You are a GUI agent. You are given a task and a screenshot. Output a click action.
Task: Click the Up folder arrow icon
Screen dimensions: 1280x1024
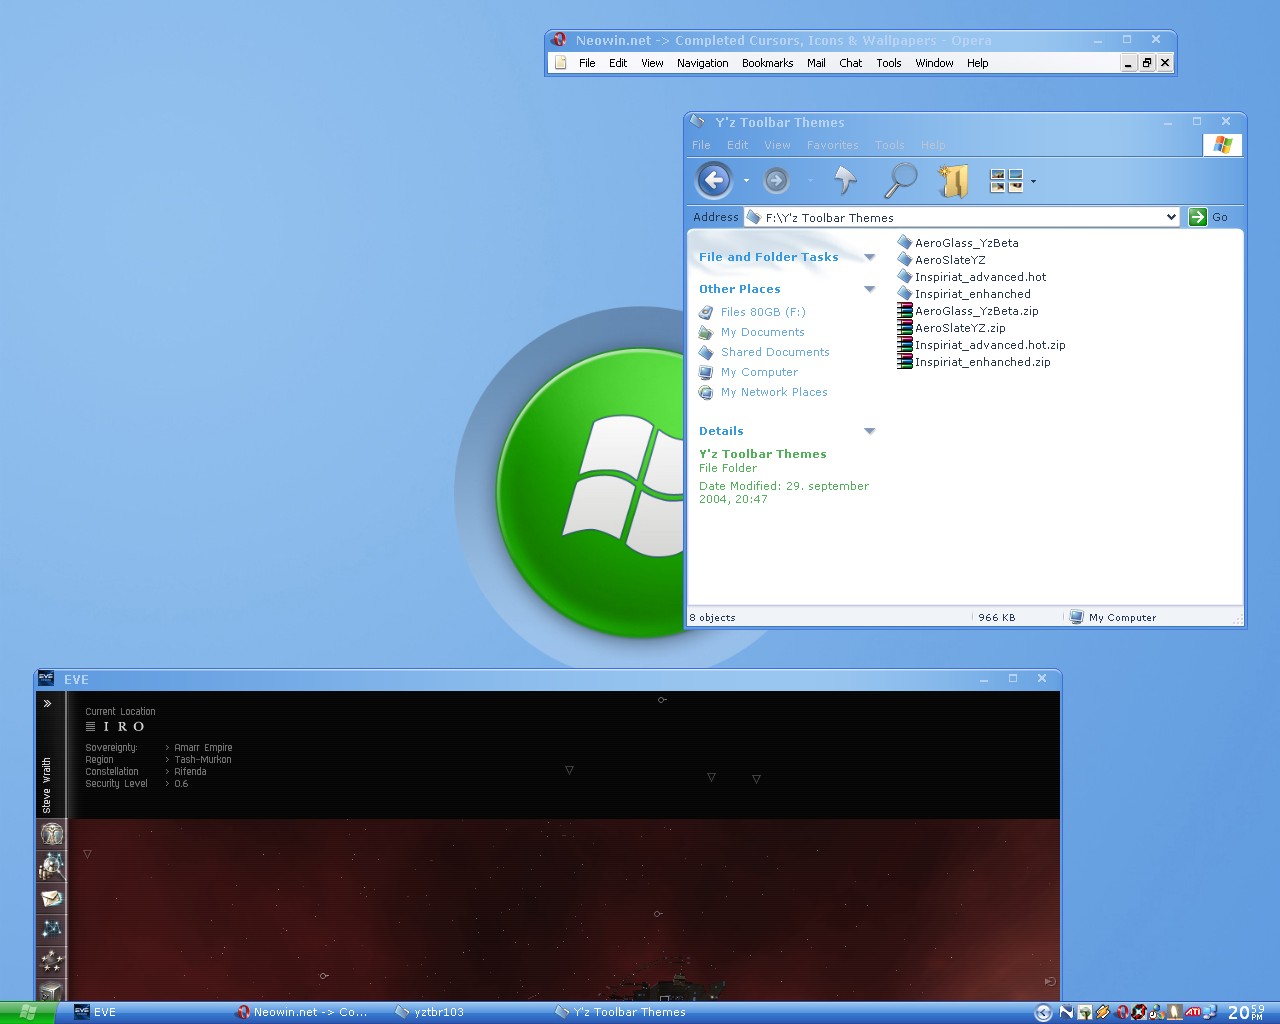pos(846,181)
